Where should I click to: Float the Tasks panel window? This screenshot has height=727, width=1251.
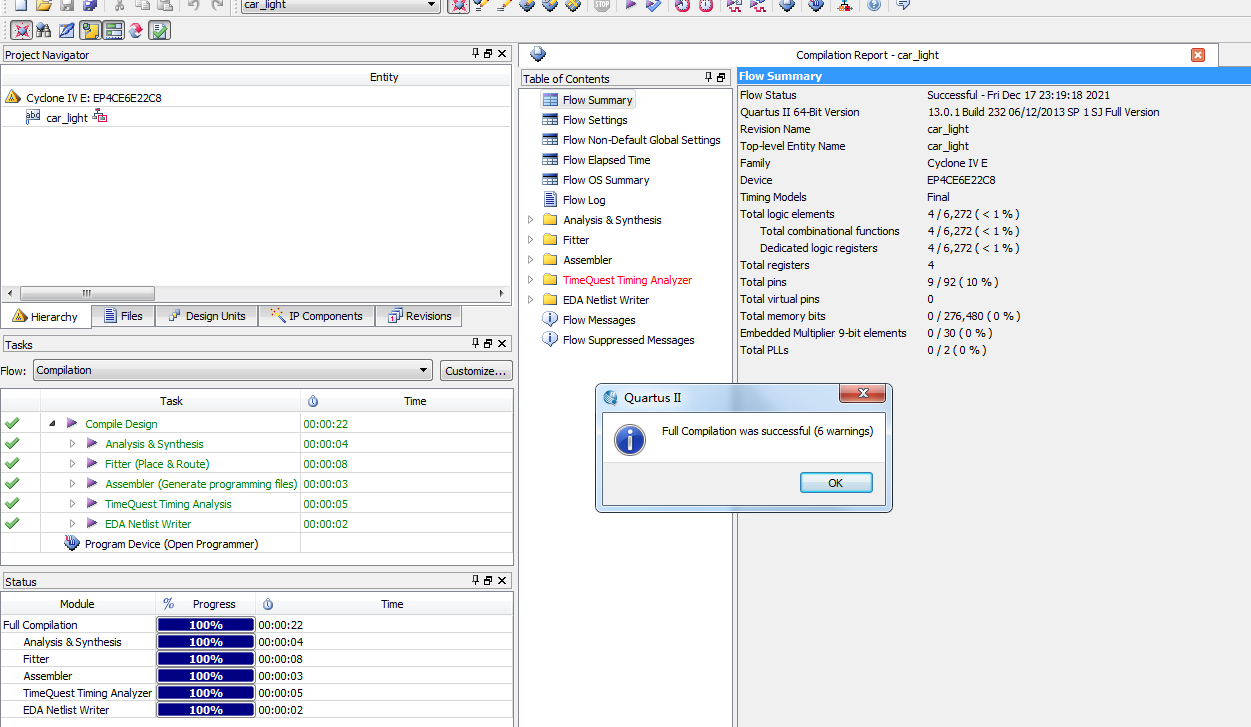click(x=488, y=344)
